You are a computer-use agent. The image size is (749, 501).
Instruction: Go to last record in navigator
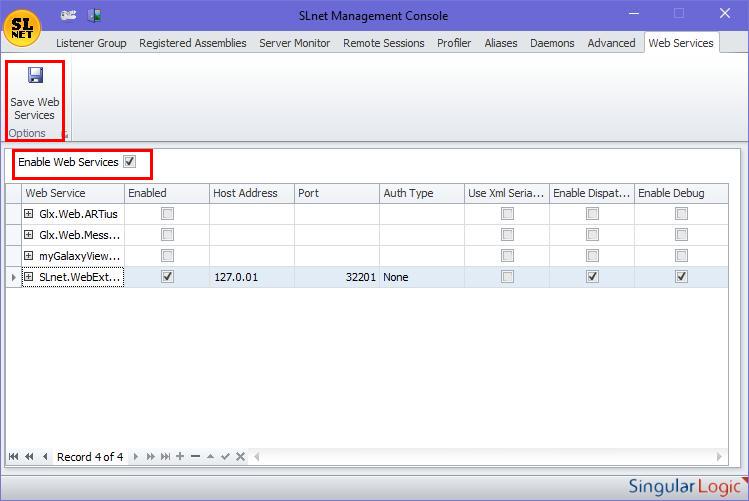click(x=165, y=457)
